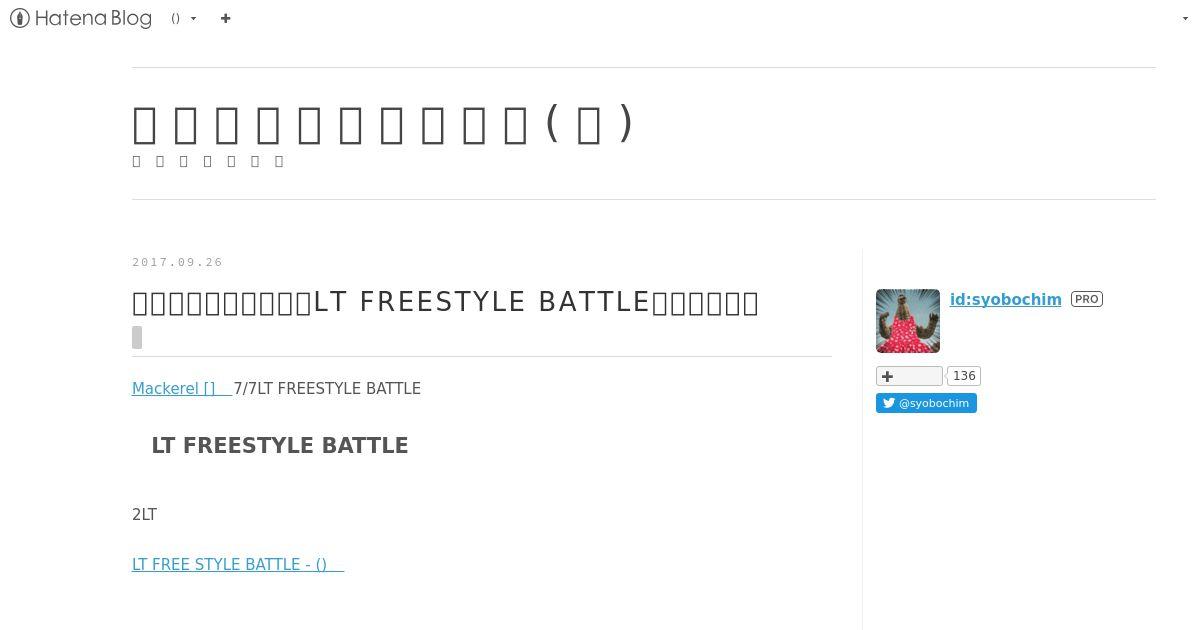The height and width of the screenshot is (630, 1200).
Task: Click the PRO badge next to username
Action: coord(1087,299)
